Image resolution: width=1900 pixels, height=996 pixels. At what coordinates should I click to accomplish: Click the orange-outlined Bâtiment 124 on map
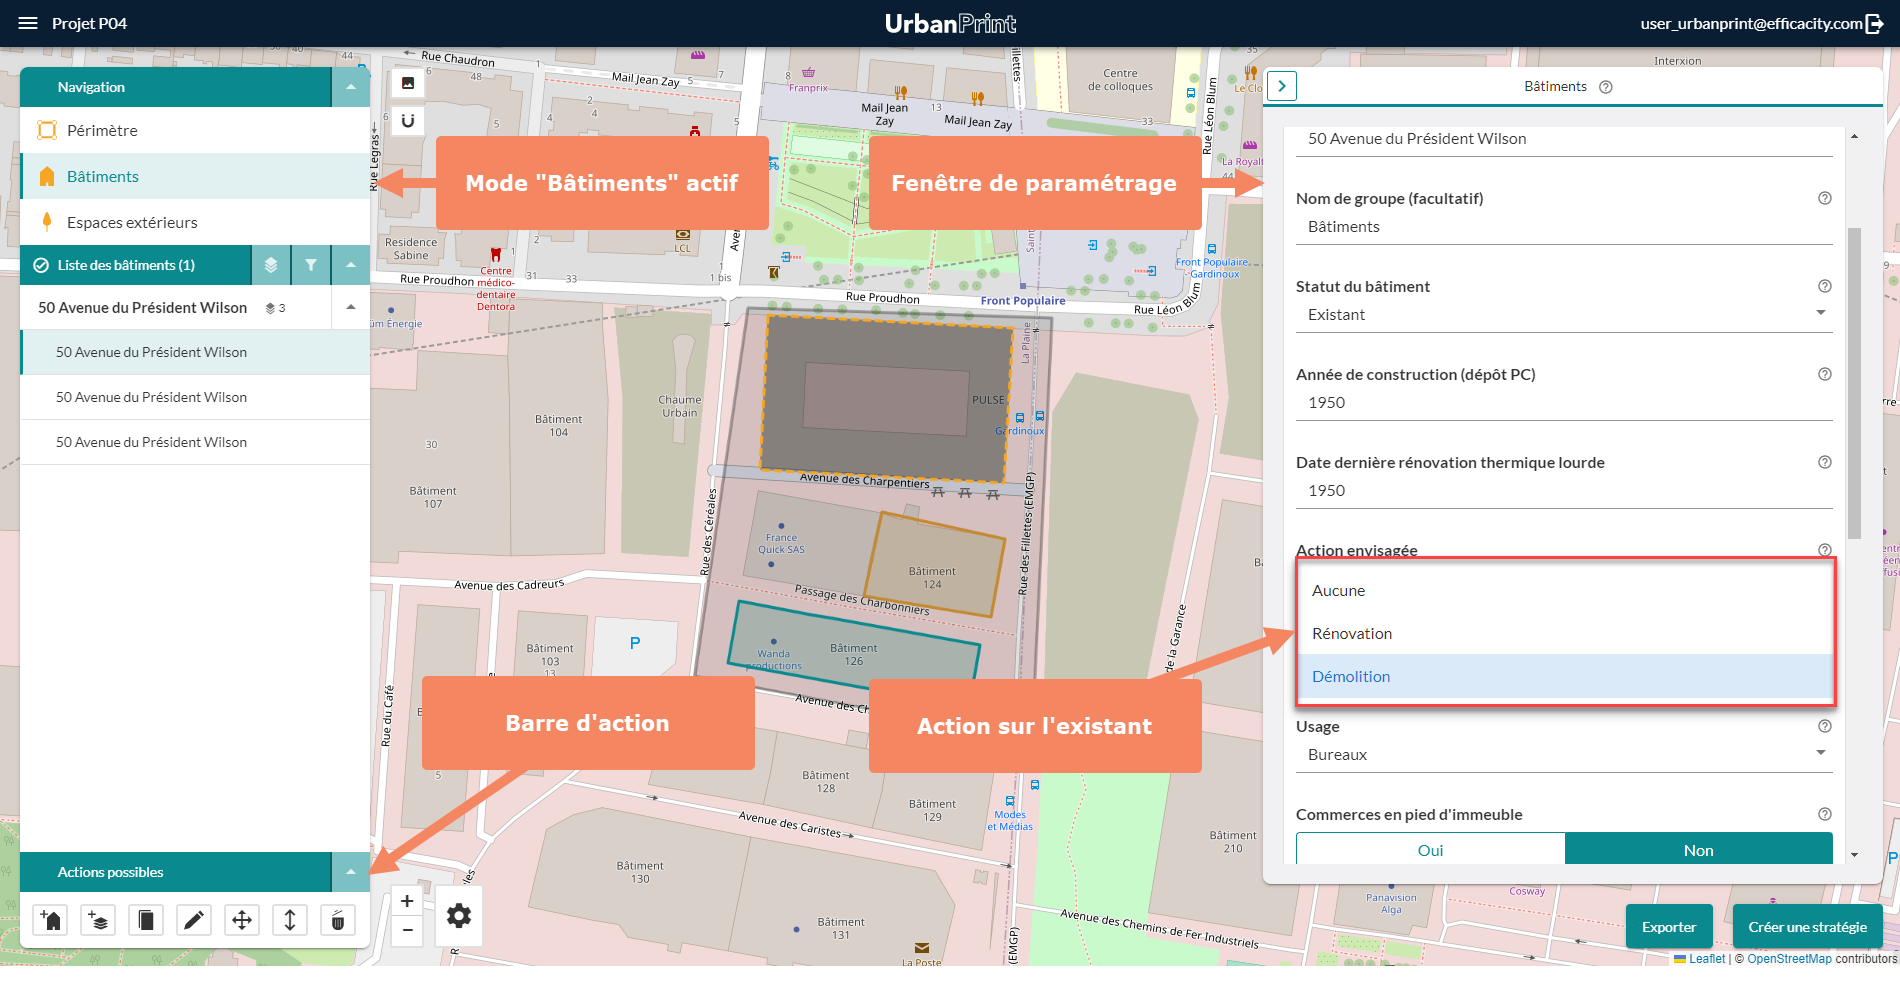(x=933, y=566)
